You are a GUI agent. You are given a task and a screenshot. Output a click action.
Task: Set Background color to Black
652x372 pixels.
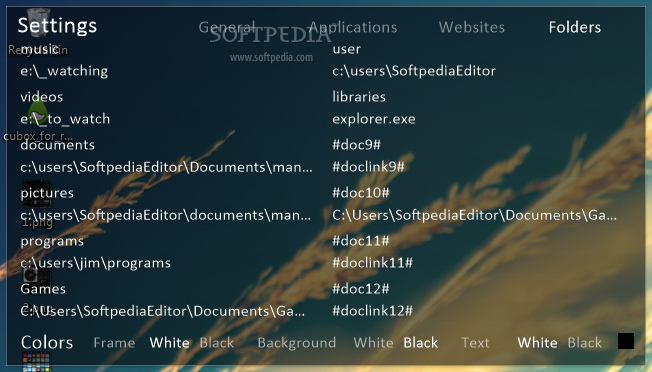coord(420,342)
